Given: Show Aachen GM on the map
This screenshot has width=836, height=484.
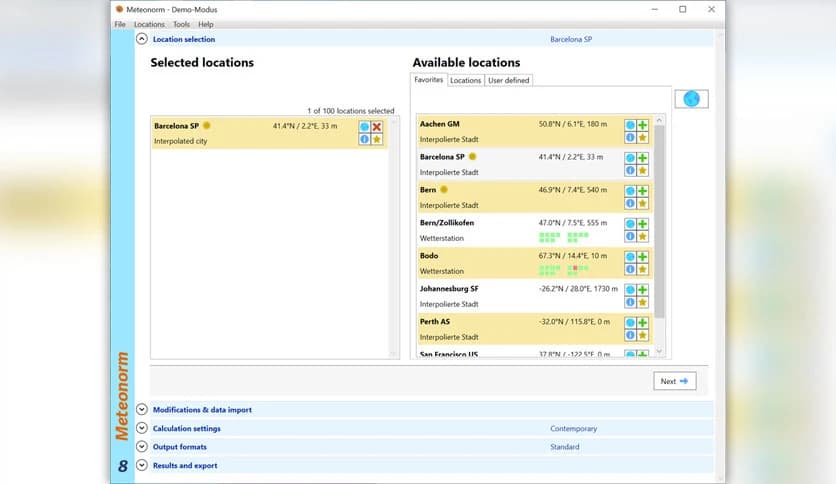Looking at the screenshot, I should pyautogui.click(x=630, y=125).
